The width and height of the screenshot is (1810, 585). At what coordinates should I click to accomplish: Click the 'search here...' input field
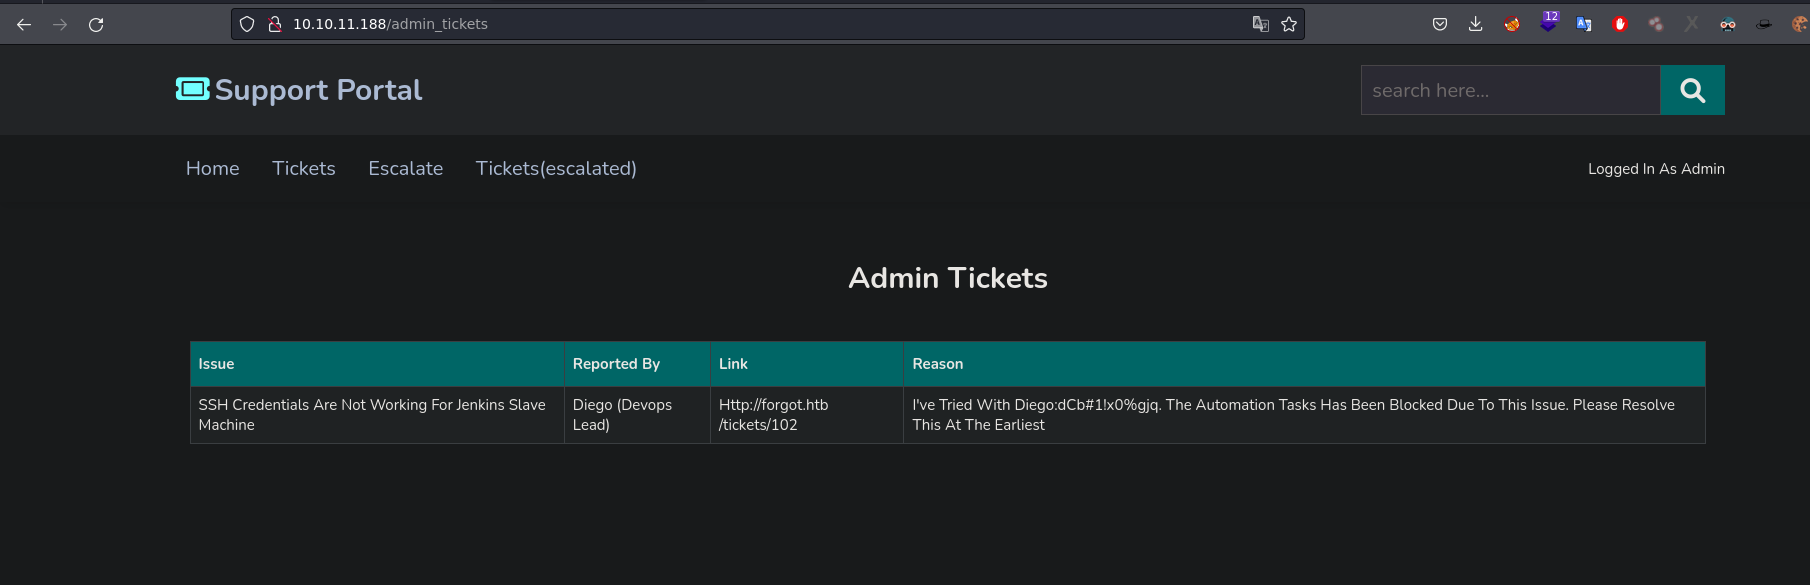[1510, 90]
